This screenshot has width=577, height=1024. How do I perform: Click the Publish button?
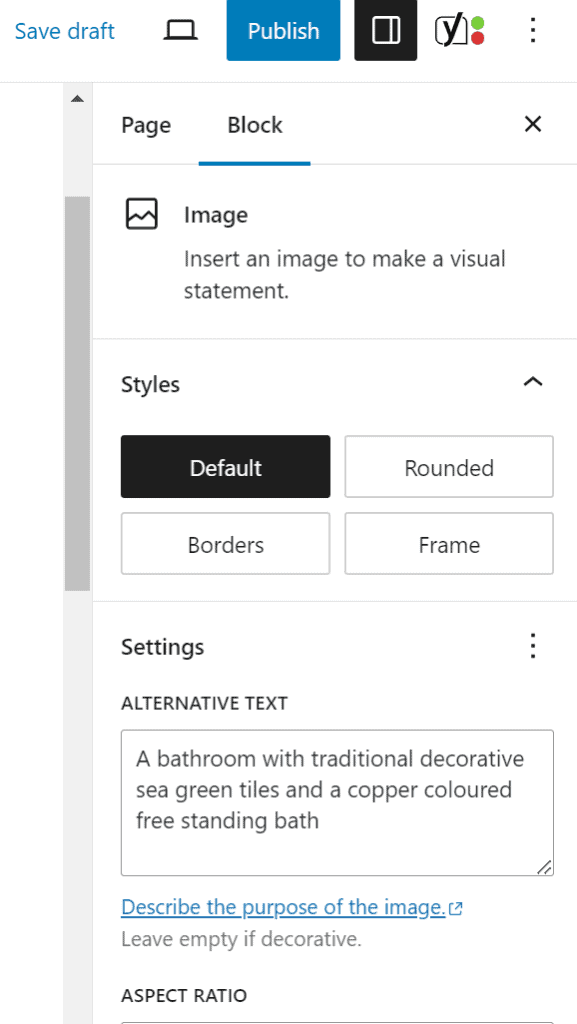click(x=283, y=31)
